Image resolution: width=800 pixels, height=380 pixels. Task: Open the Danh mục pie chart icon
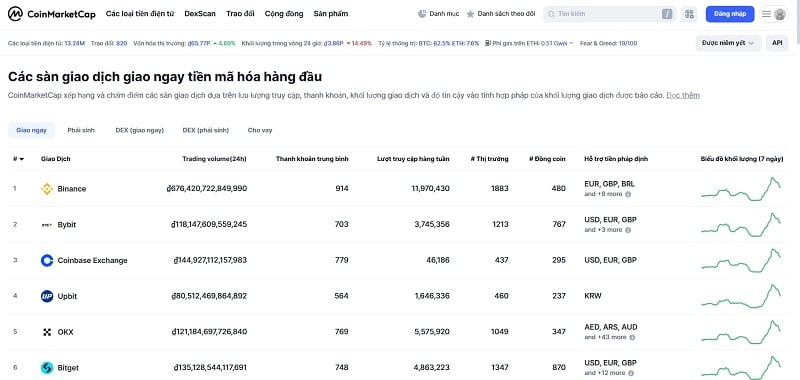(x=422, y=14)
